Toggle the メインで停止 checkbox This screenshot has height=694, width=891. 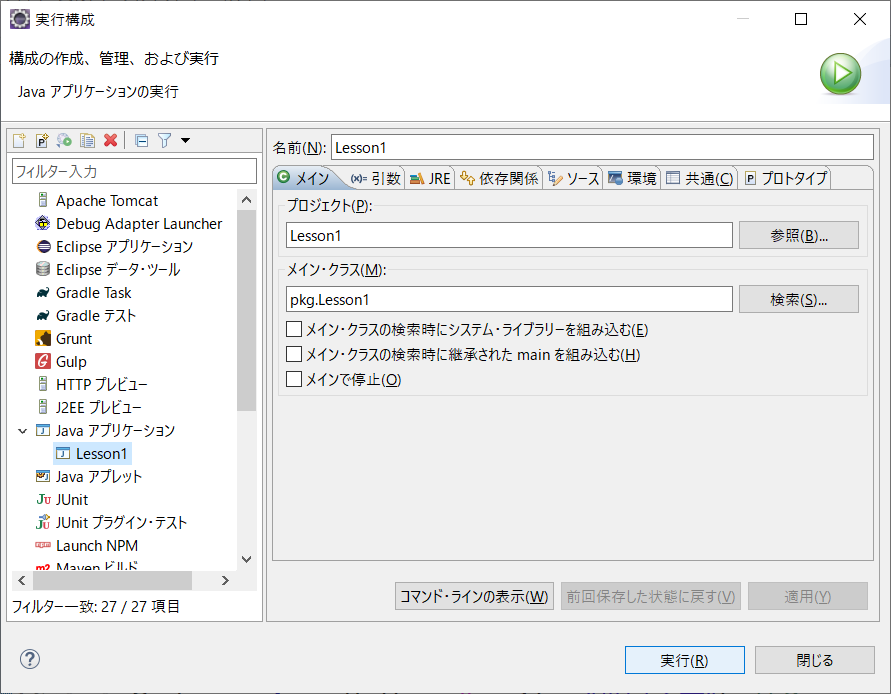[x=294, y=379]
